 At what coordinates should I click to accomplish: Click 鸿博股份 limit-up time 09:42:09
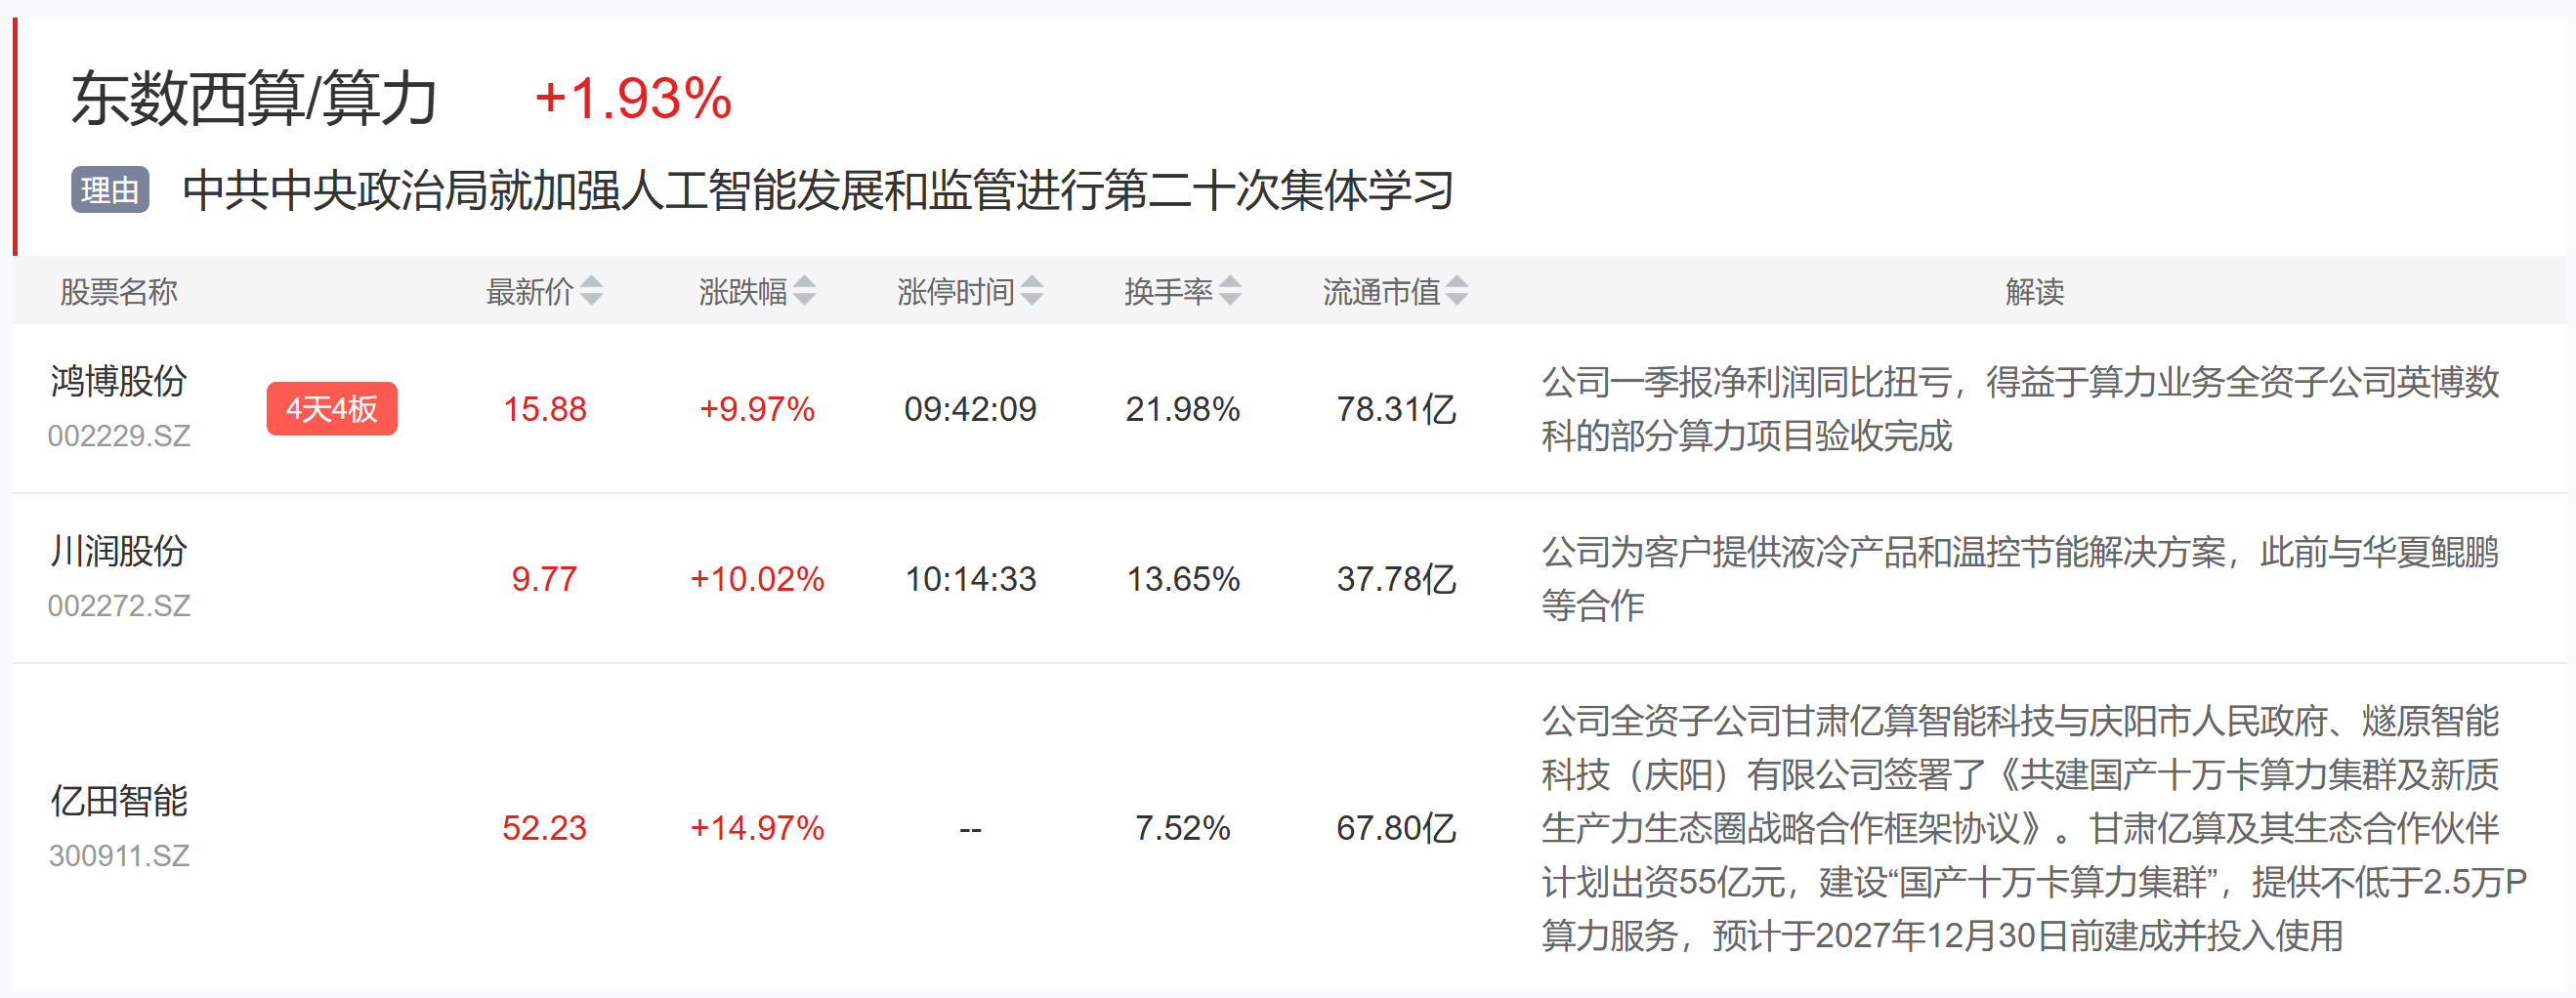pos(970,409)
